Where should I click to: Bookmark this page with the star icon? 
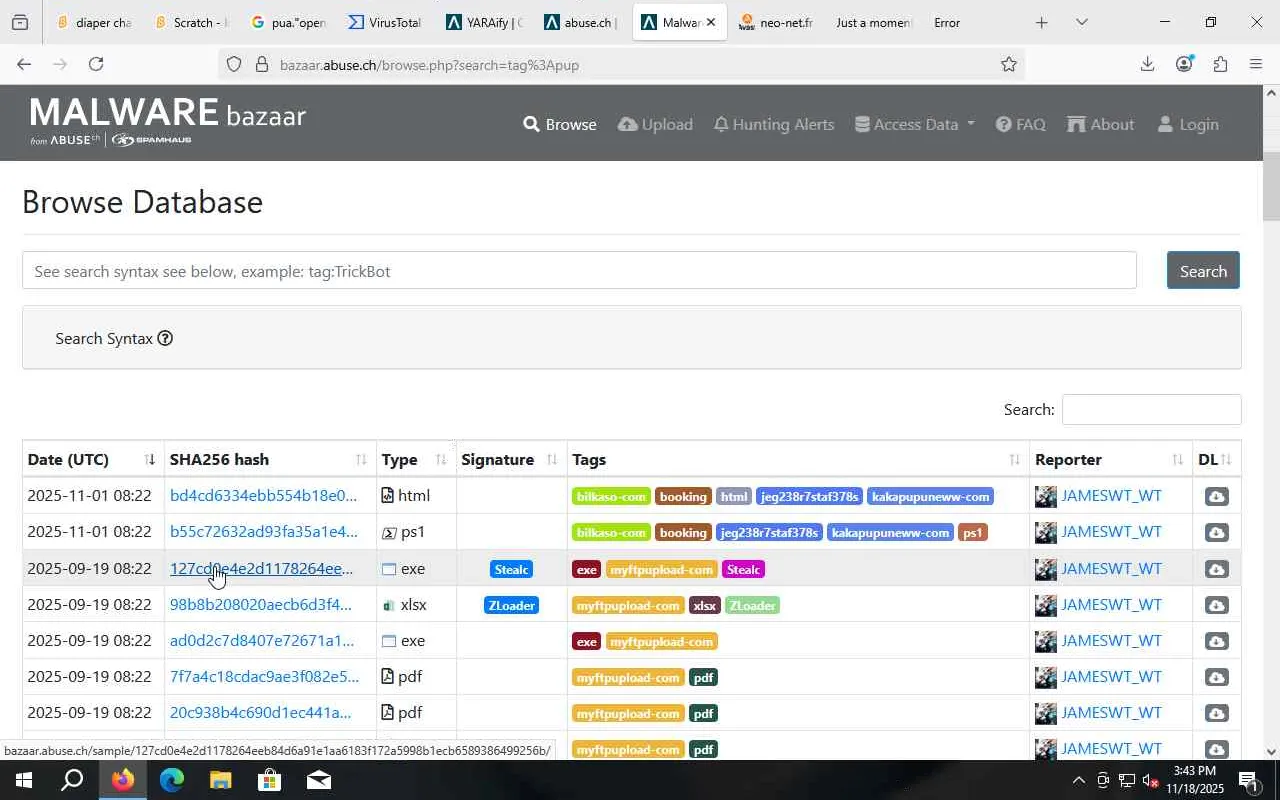coord(1009,64)
